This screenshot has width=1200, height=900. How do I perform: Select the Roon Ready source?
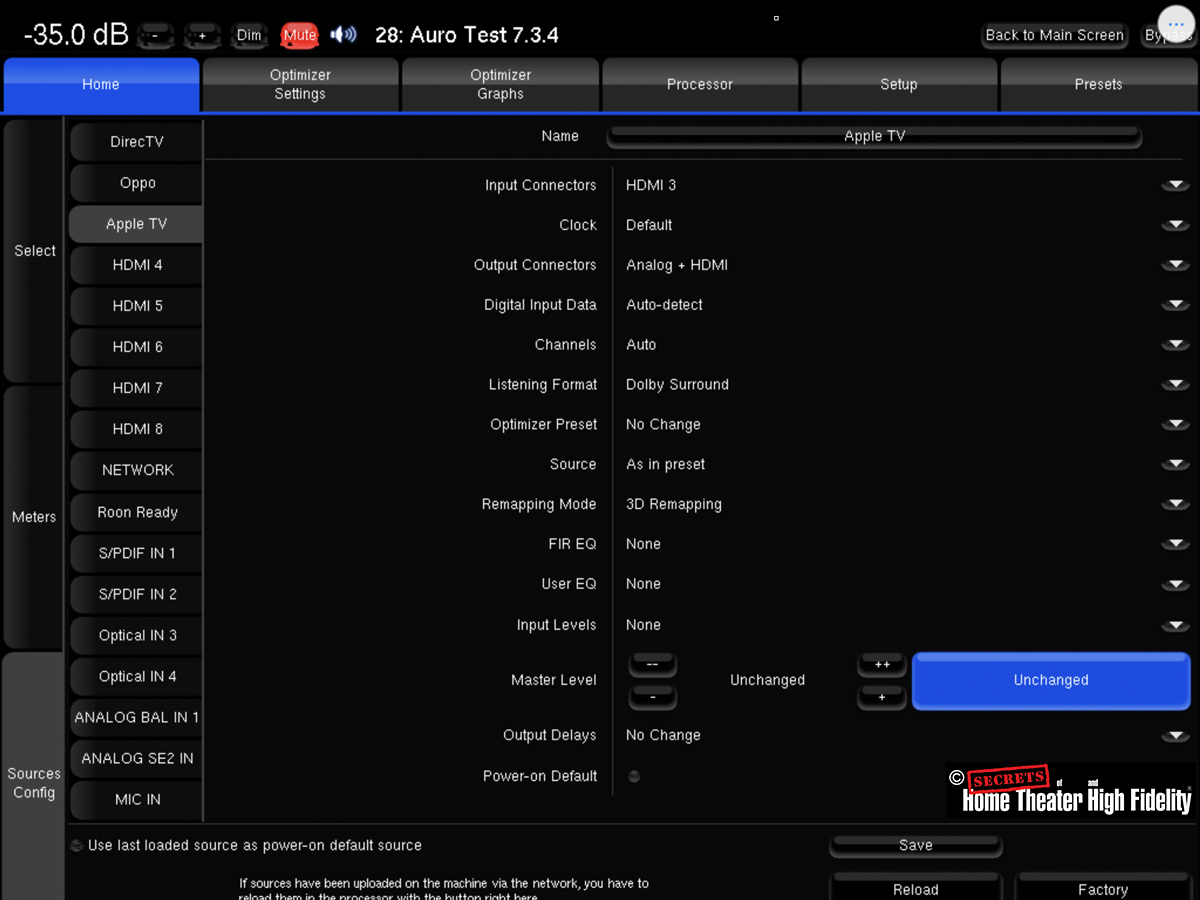click(x=137, y=512)
